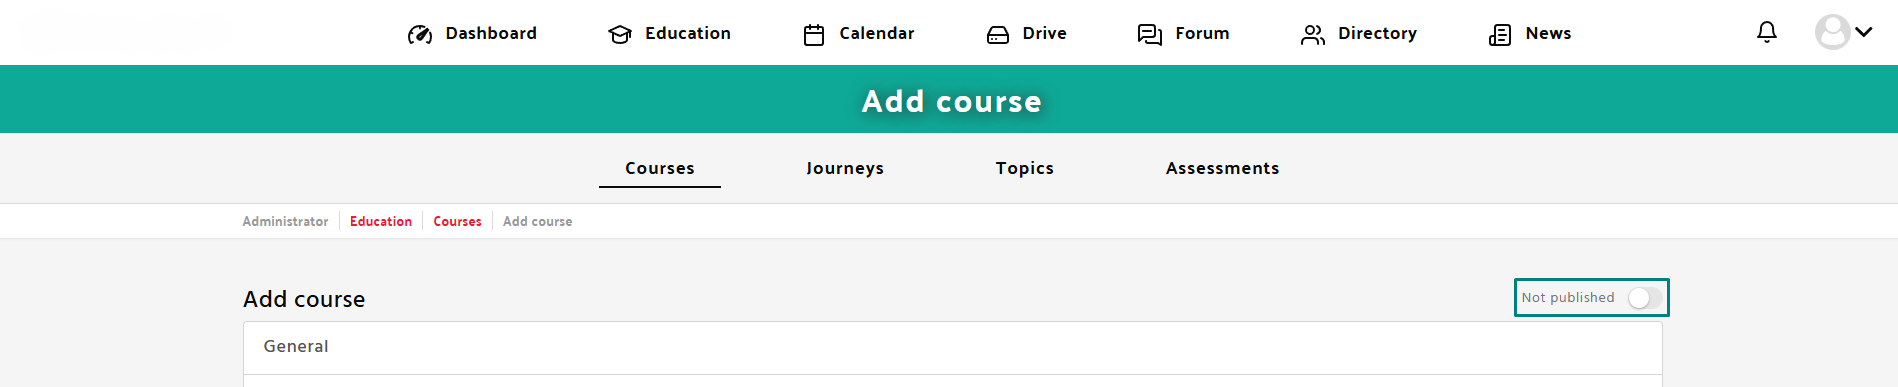Select the Courses tab

point(660,168)
